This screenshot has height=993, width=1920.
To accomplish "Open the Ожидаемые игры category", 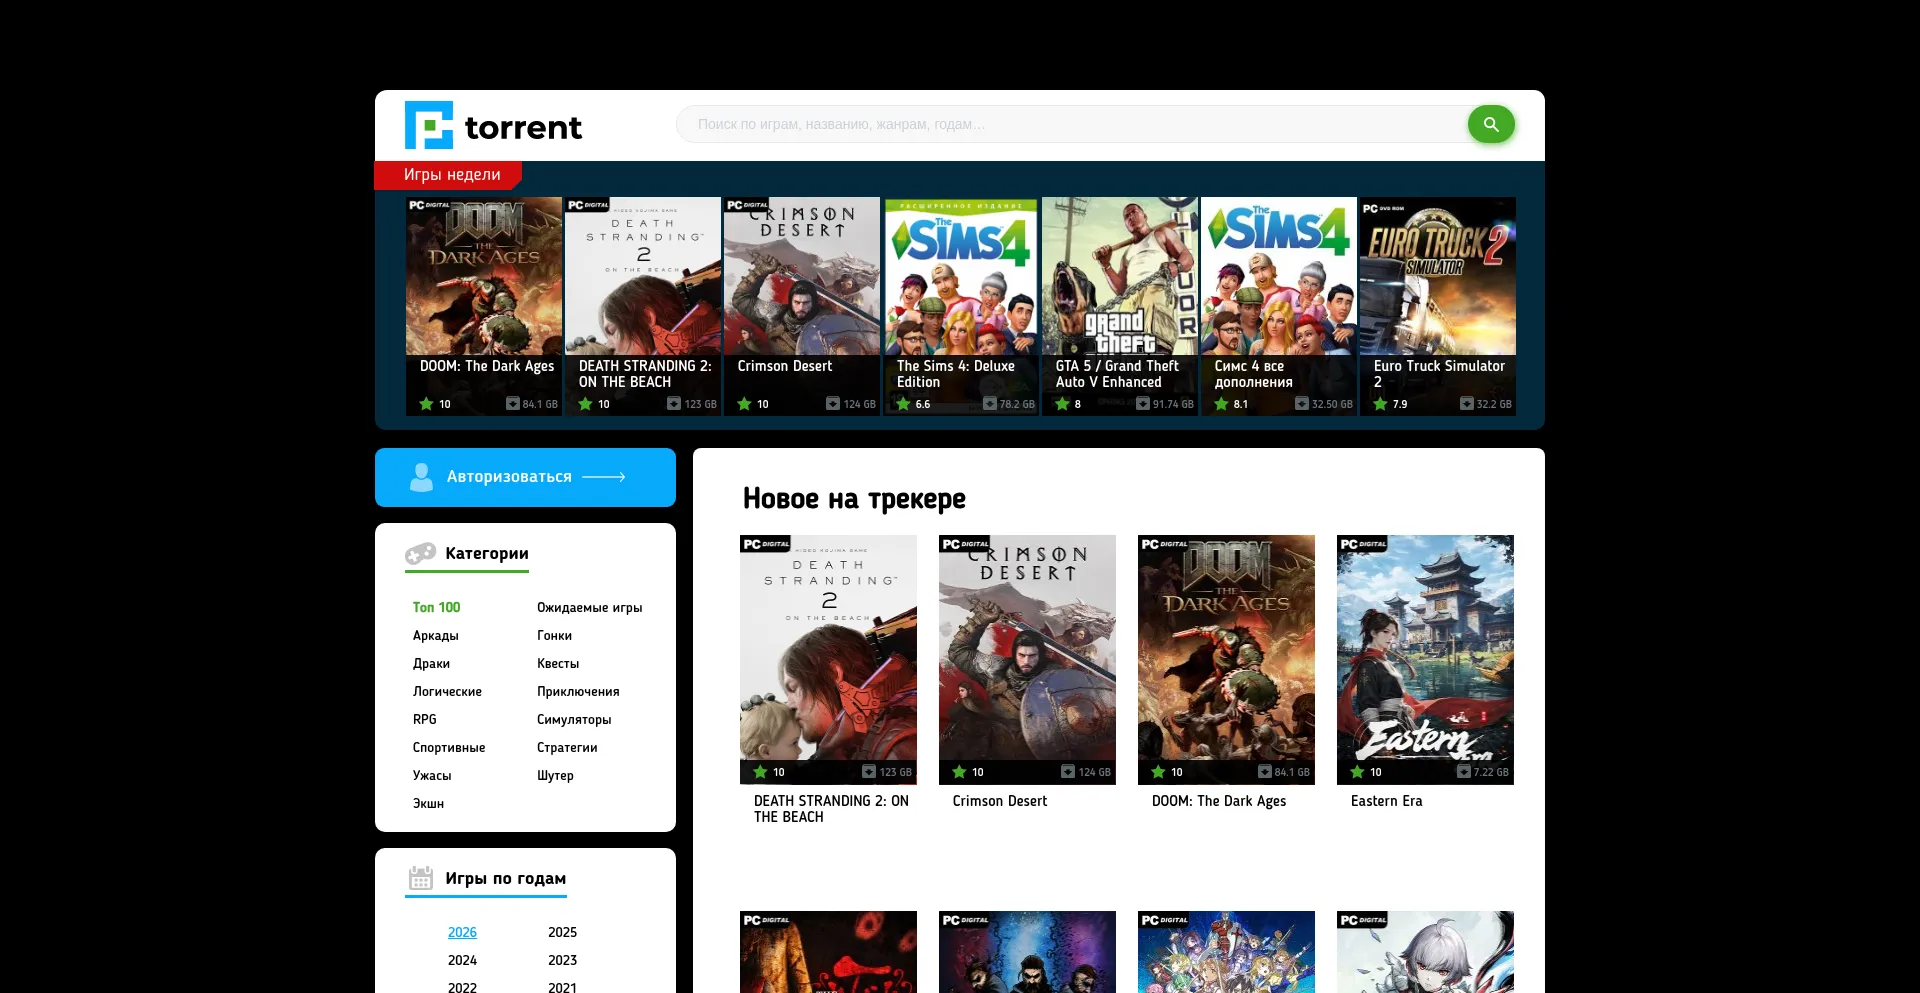I will coord(589,607).
